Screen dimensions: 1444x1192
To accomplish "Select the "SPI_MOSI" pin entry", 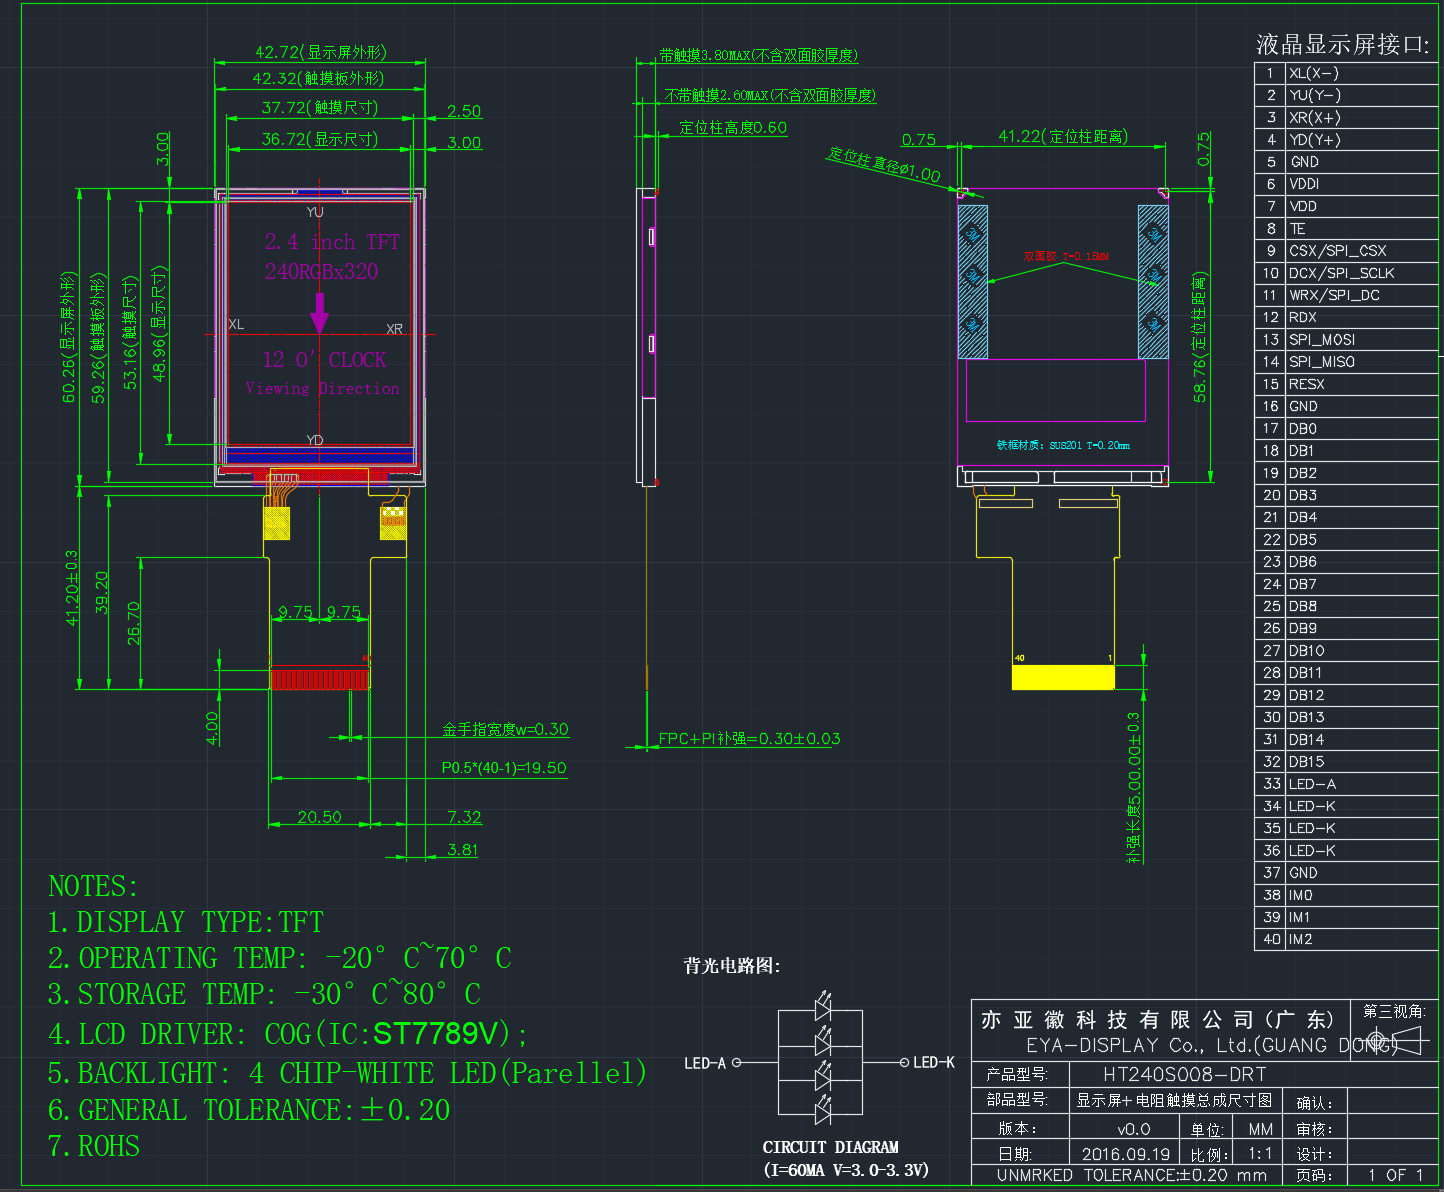I will (1322, 340).
